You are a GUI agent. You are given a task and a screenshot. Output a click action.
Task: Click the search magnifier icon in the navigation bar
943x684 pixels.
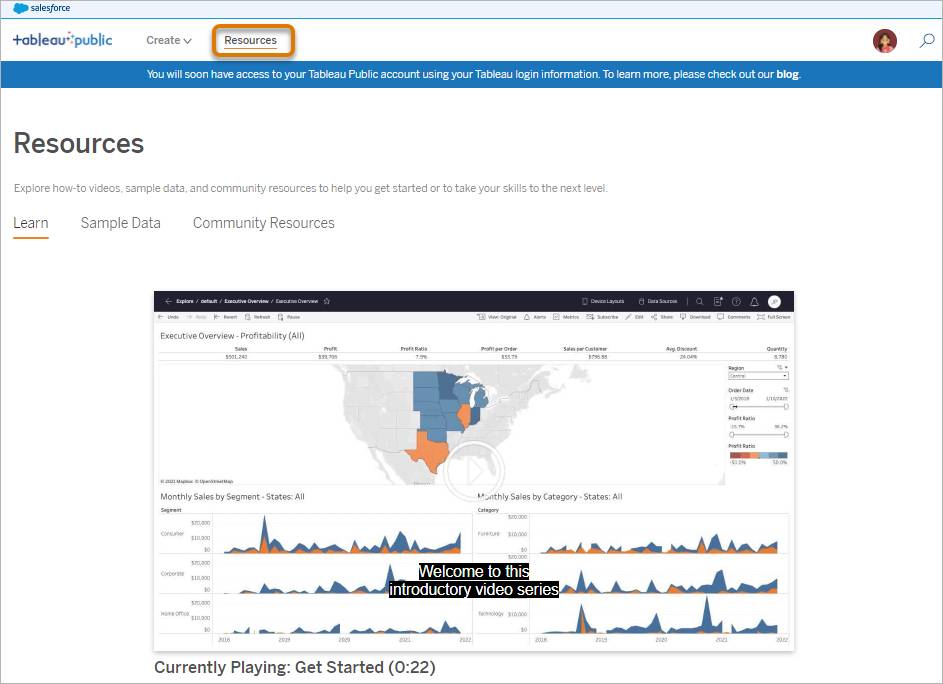927,41
